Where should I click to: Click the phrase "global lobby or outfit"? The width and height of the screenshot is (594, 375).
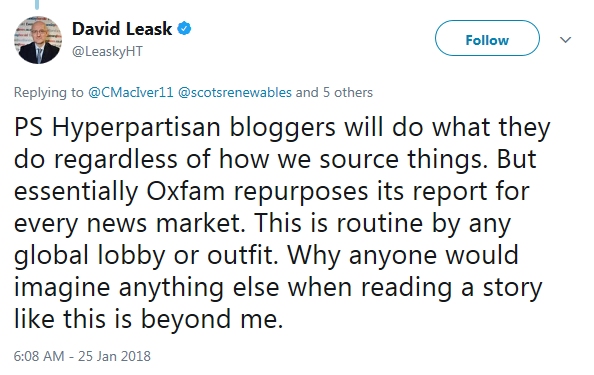[146, 255]
